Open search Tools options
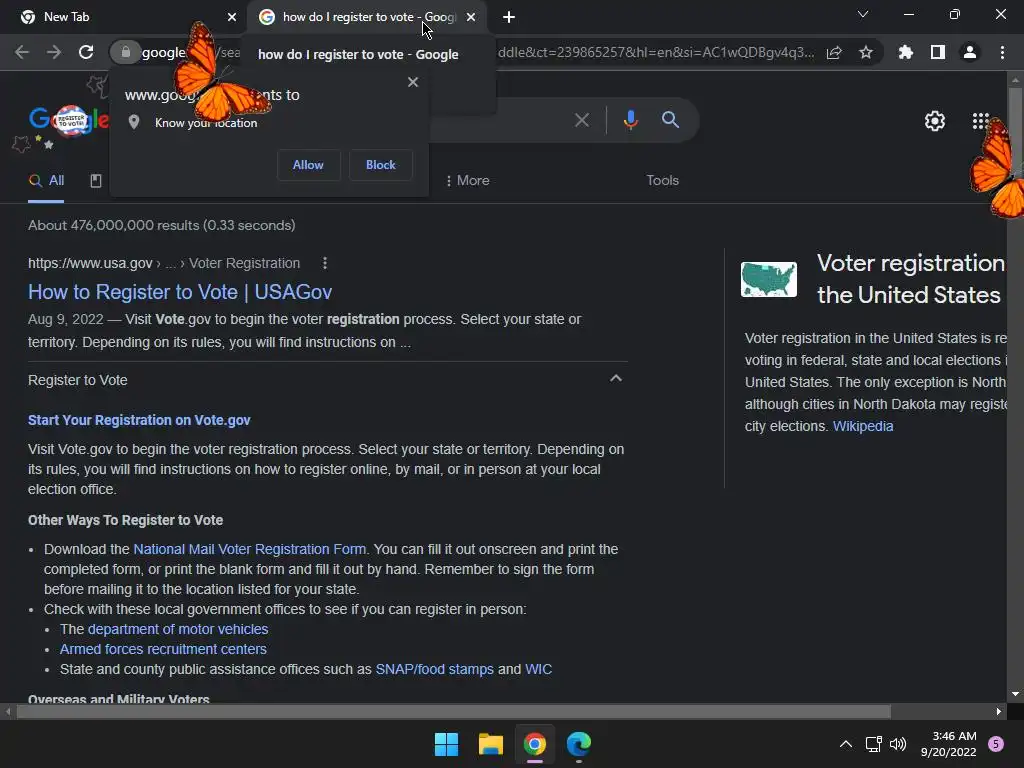The width and height of the screenshot is (1024, 768). pyautogui.click(x=662, y=181)
